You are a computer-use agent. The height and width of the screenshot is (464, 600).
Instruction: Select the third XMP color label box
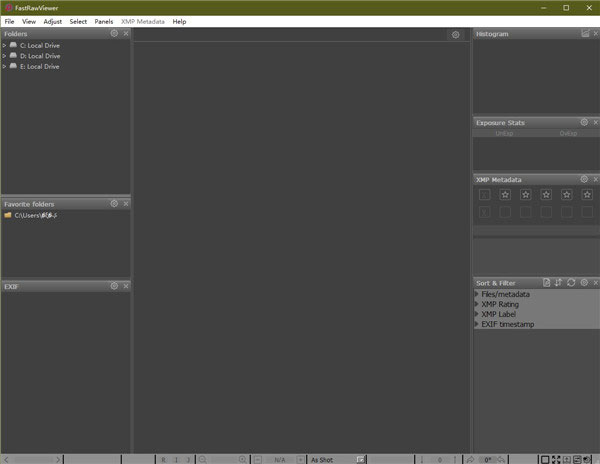[x=546, y=212]
